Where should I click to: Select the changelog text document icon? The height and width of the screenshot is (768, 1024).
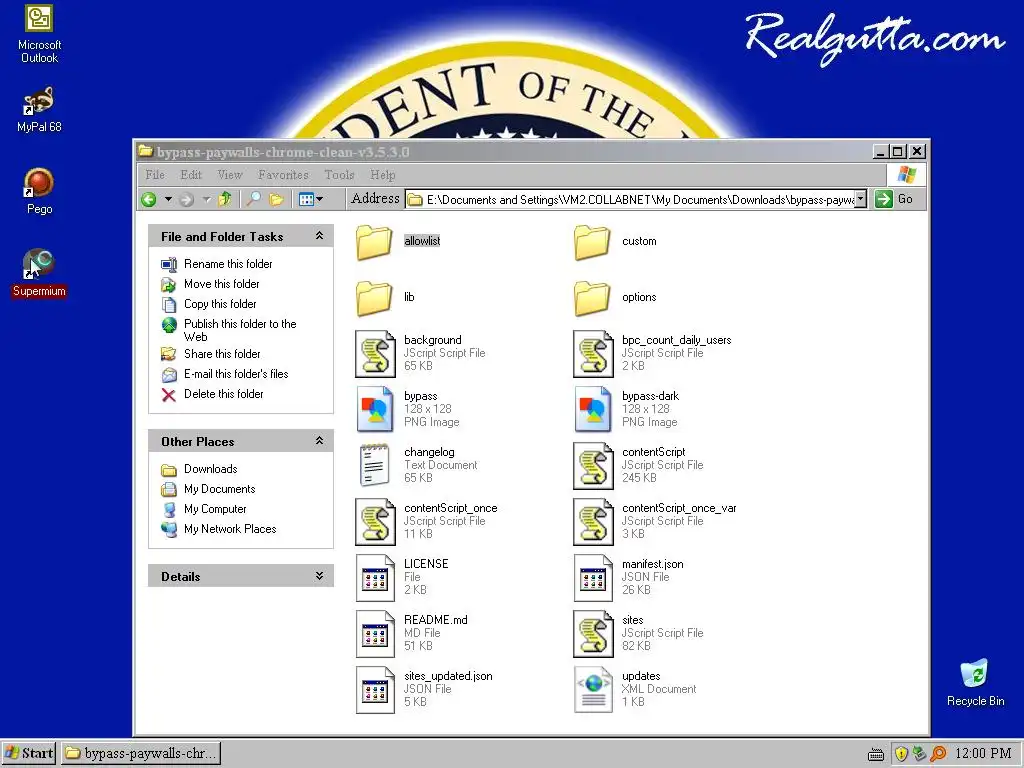(x=376, y=466)
